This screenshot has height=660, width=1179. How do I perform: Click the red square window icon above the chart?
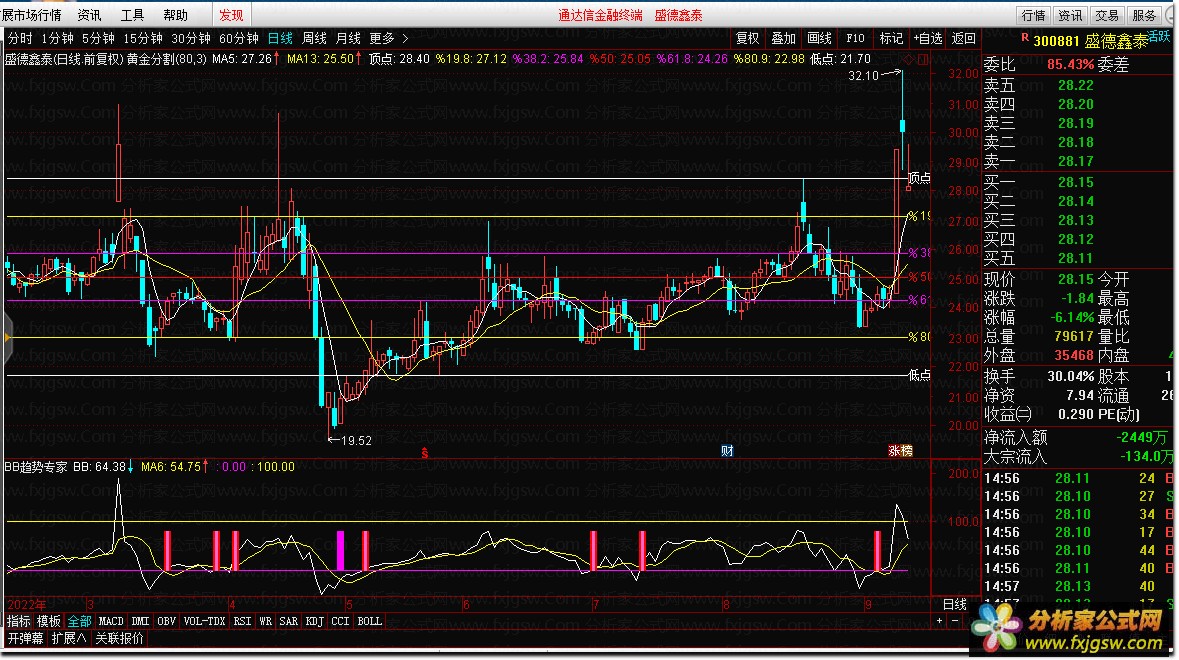point(923,59)
